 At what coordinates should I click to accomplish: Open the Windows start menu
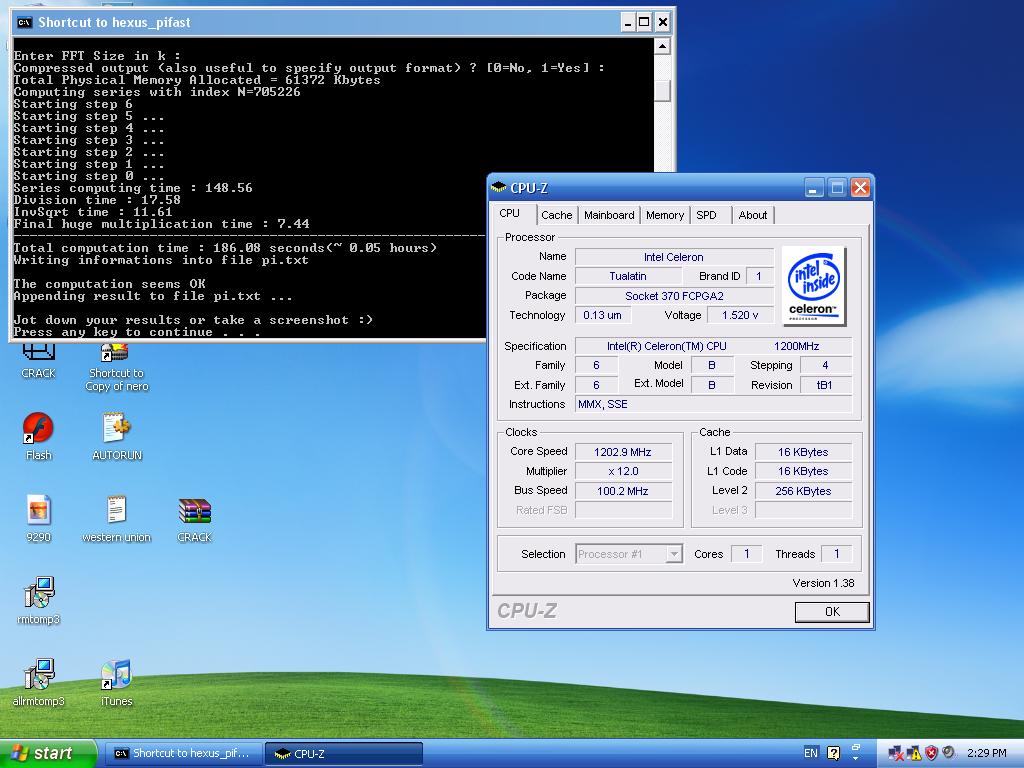[47, 753]
